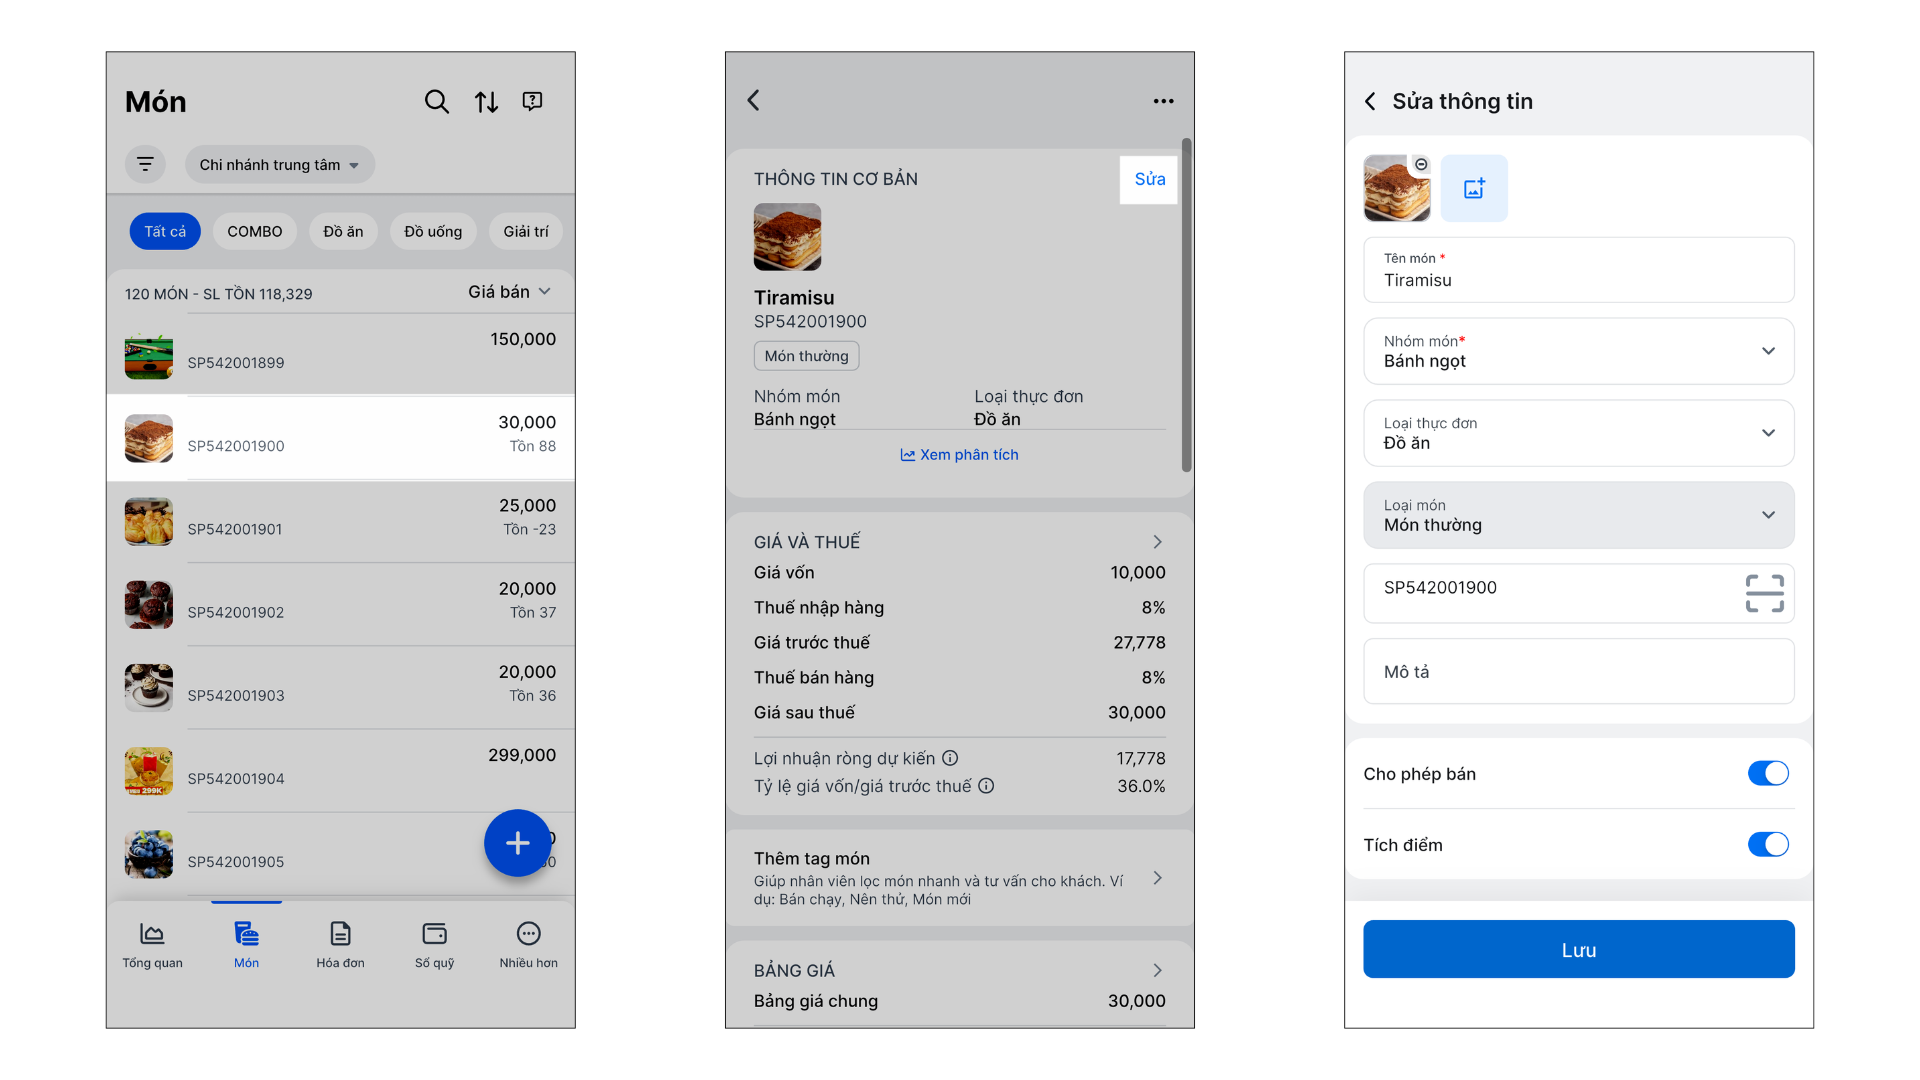Select the Đồ uống category chip

[x=433, y=231]
